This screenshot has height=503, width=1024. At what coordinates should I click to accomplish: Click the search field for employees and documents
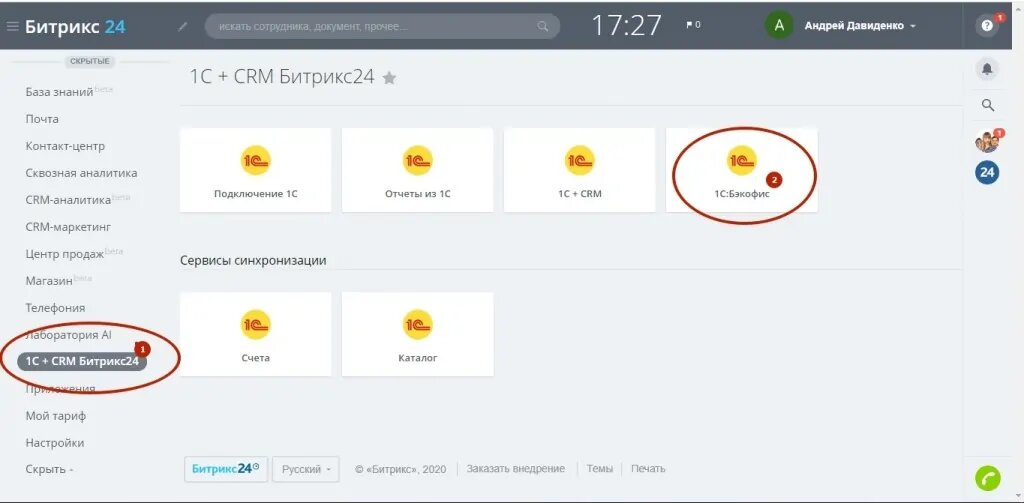382,27
